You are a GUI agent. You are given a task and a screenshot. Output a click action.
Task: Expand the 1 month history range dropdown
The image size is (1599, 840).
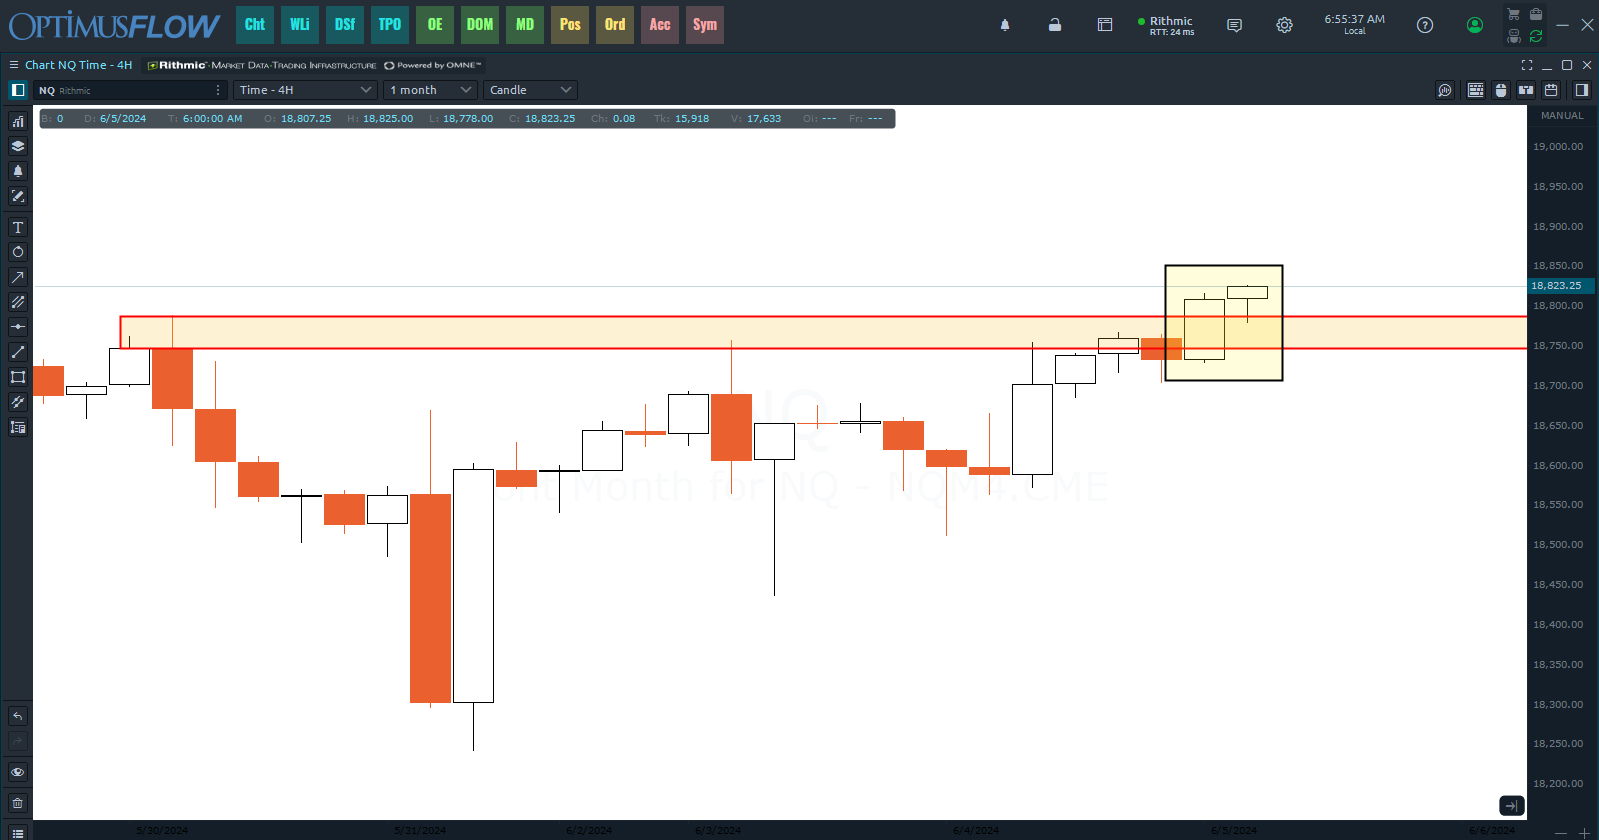pos(431,90)
